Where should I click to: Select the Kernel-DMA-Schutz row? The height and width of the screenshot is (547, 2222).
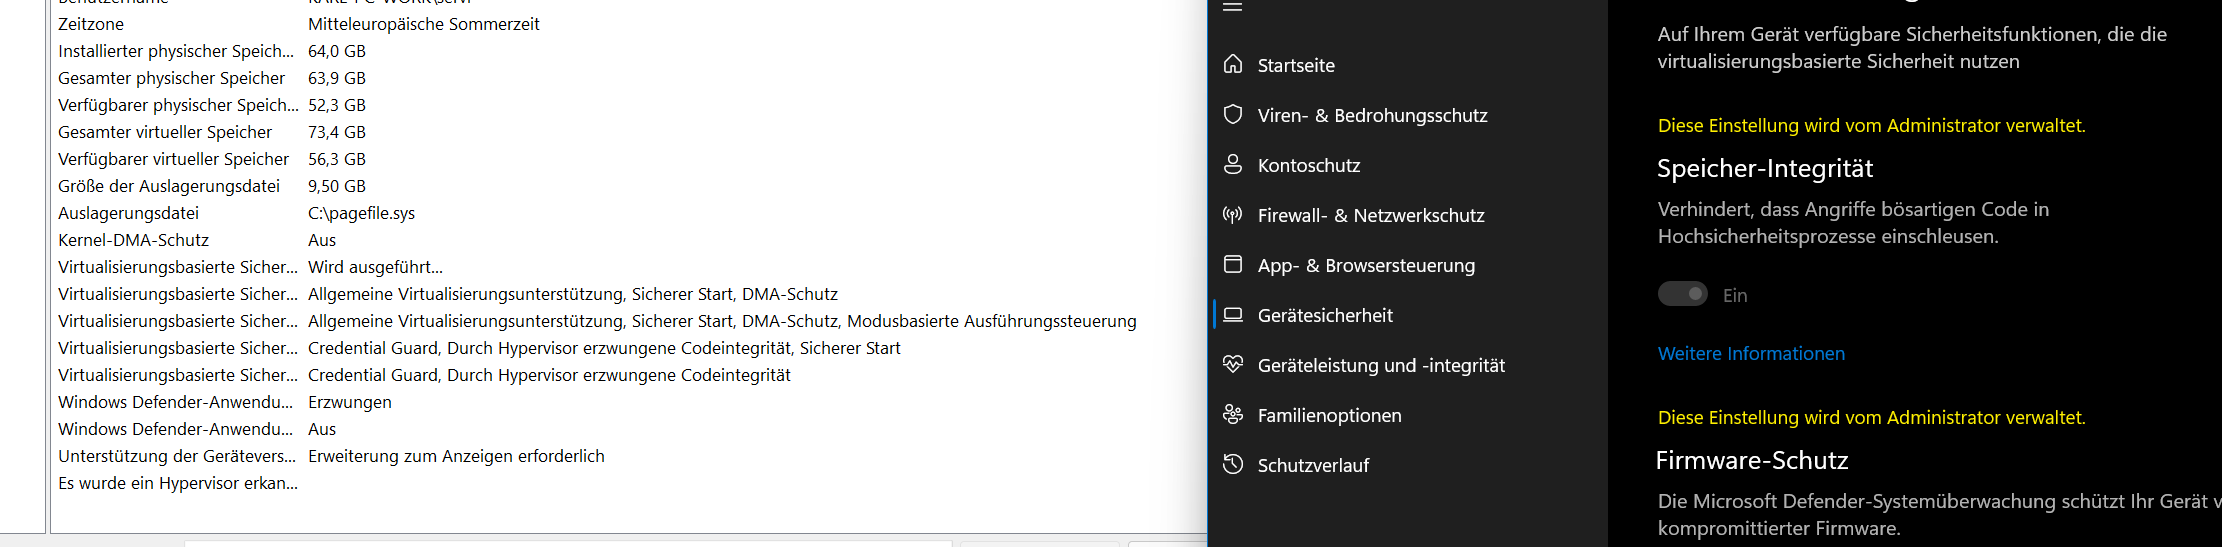pyautogui.click(x=134, y=240)
